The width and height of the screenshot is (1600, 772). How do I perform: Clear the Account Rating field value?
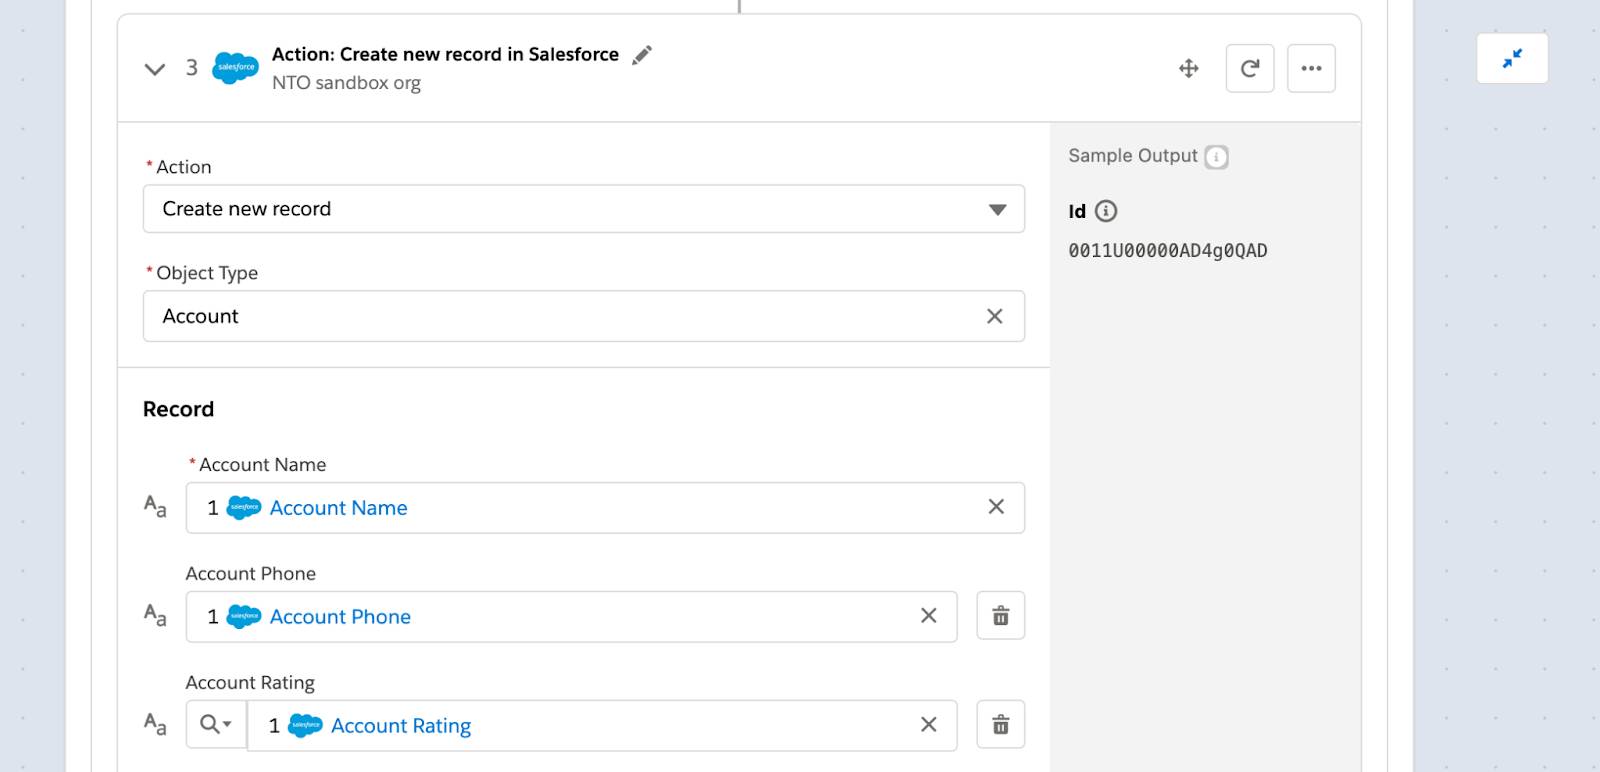click(928, 725)
